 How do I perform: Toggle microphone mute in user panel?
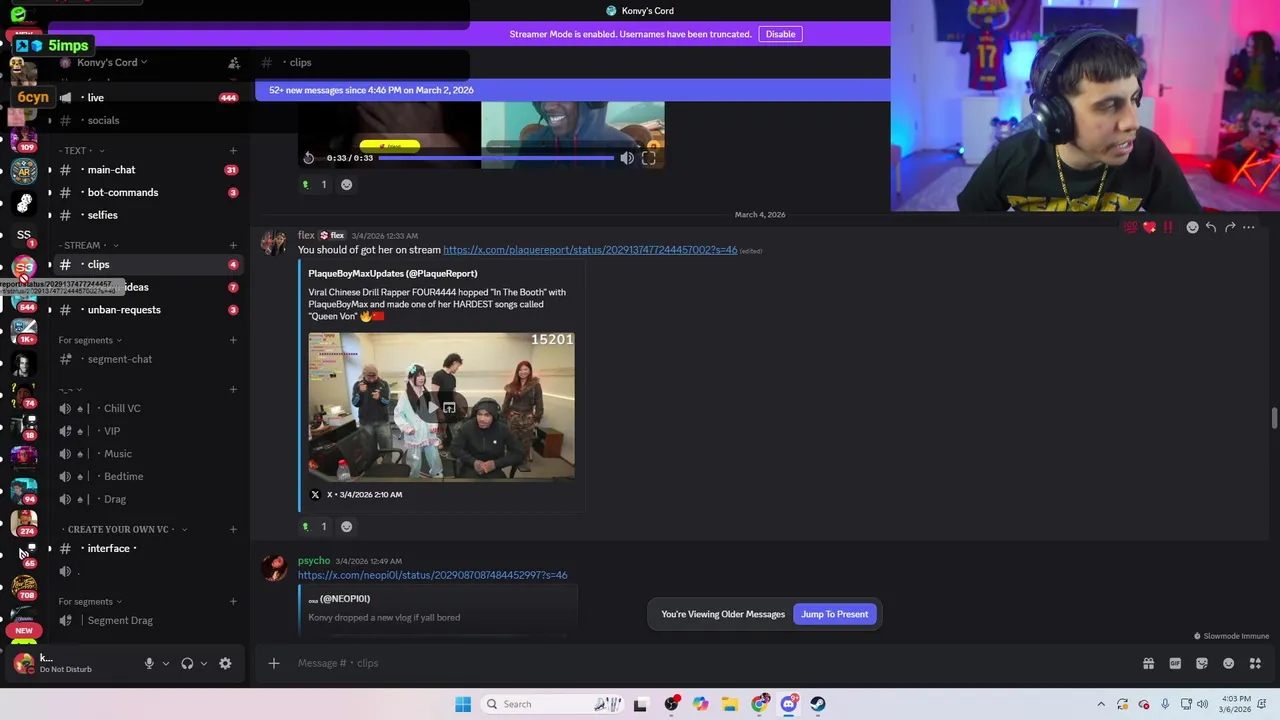tap(149, 663)
